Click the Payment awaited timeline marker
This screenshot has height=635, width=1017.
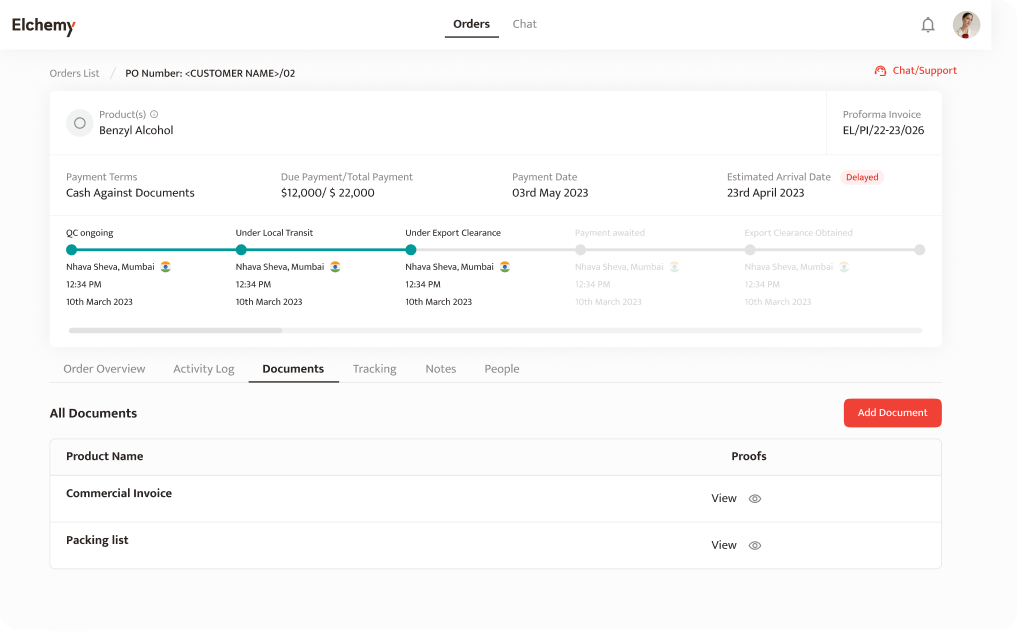tap(580, 250)
